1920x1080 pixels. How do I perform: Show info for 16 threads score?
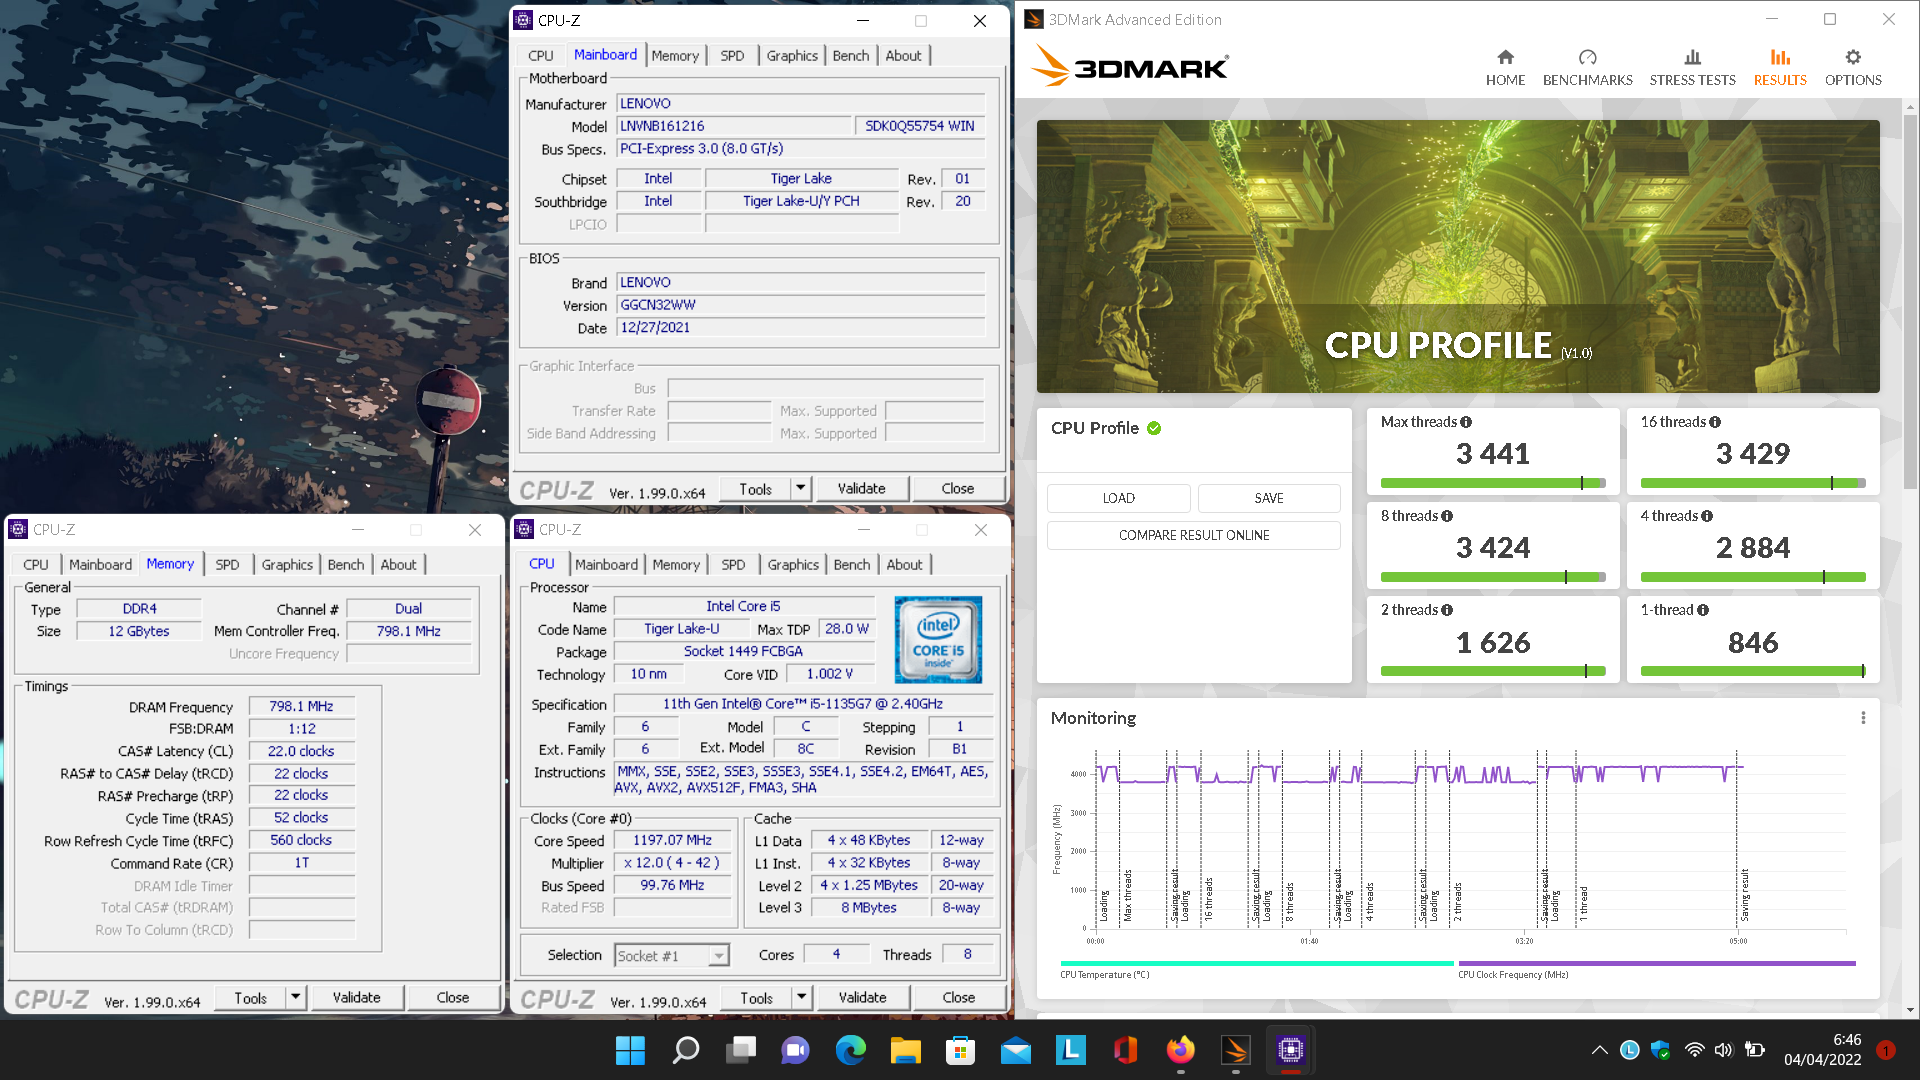tap(1715, 422)
